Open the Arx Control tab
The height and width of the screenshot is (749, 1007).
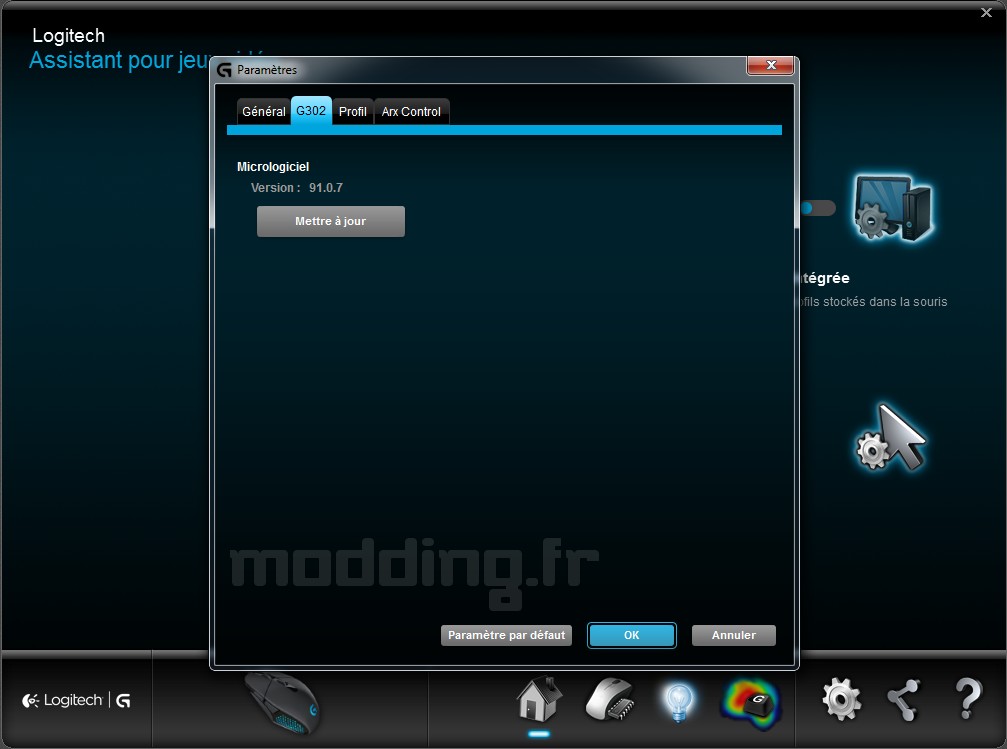tap(411, 112)
